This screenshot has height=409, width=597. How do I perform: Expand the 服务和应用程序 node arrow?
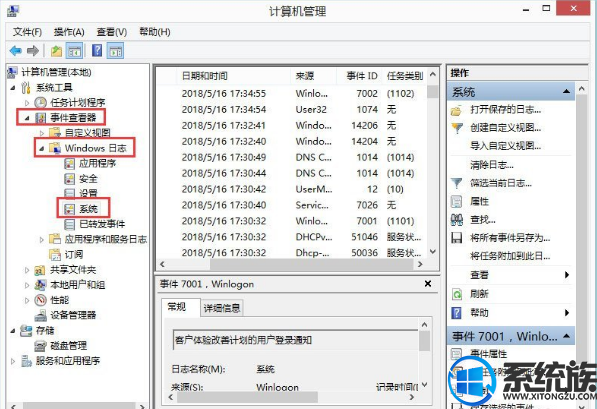[x=13, y=361]
